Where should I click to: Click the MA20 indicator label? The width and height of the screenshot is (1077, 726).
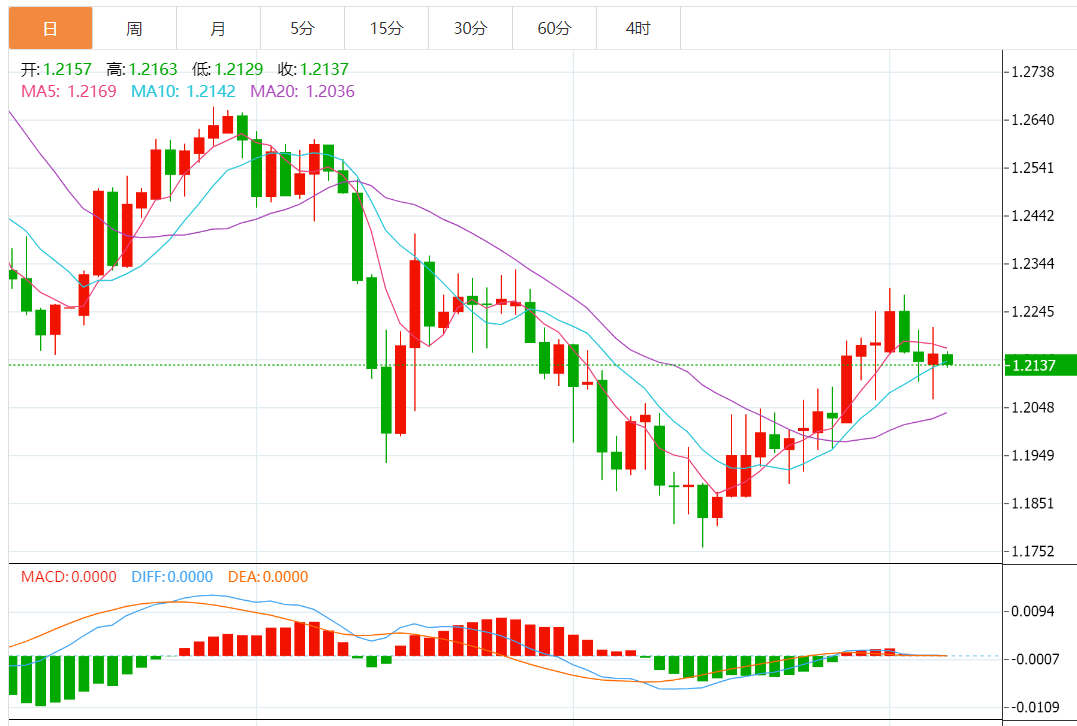click(x=302, y=91)
